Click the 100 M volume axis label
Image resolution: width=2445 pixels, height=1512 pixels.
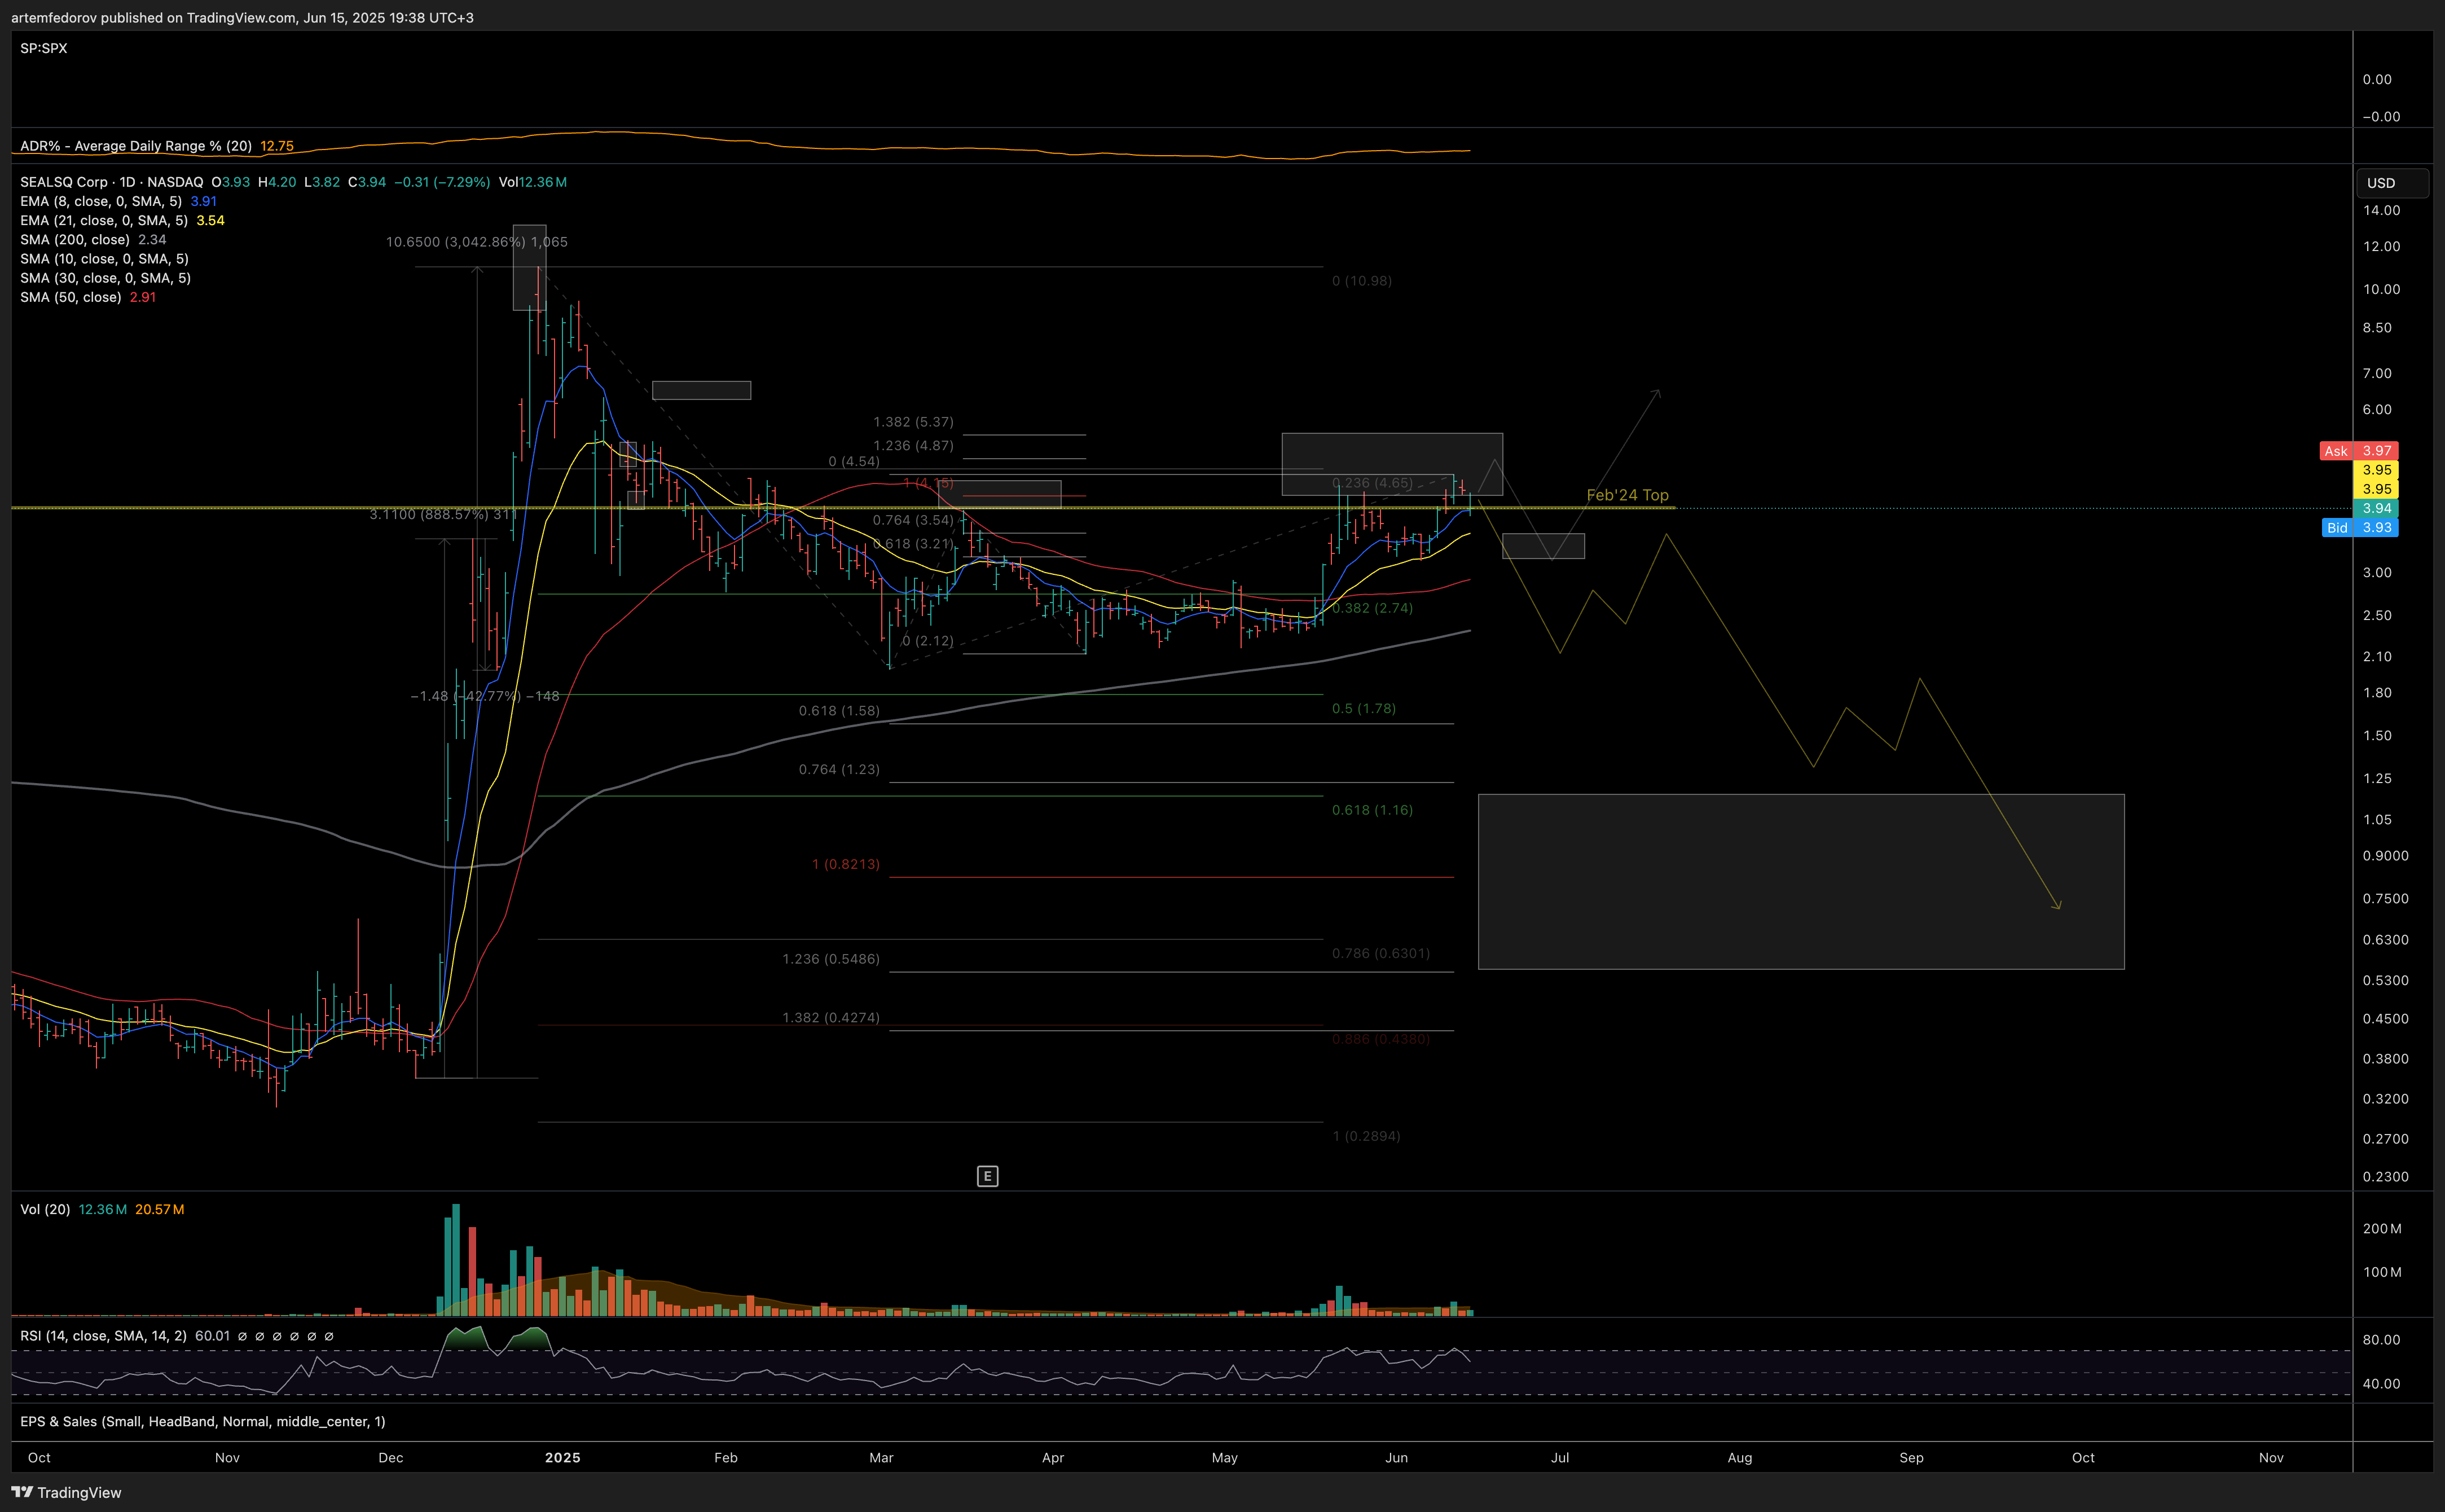2382,1273
